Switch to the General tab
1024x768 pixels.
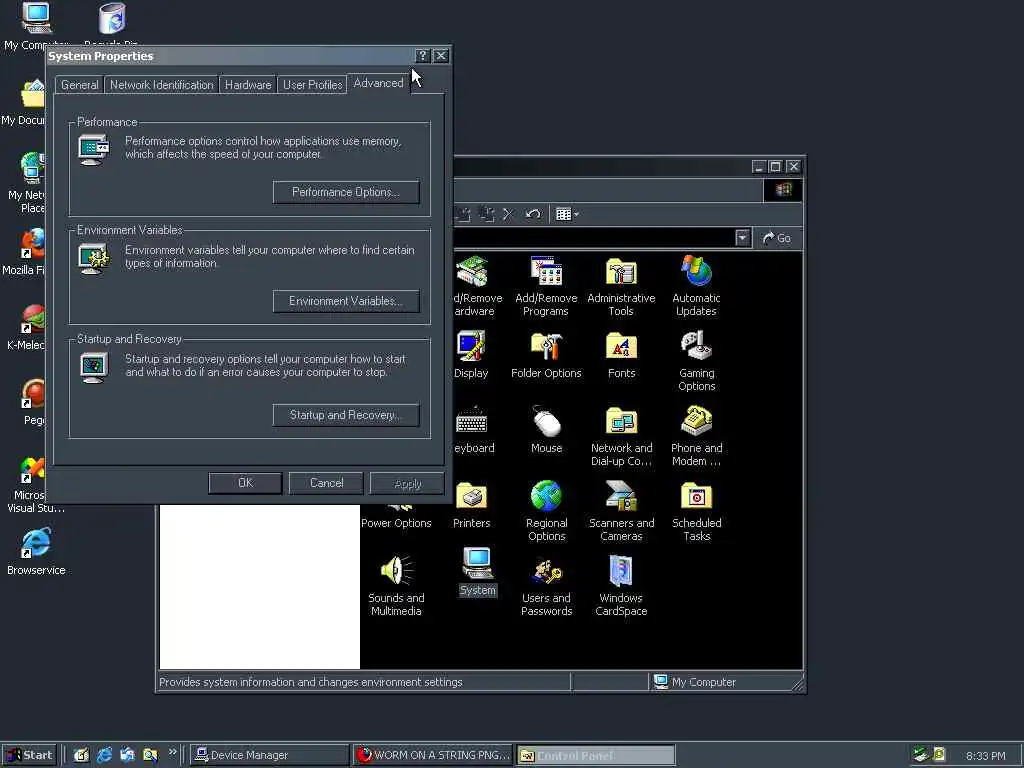(x=79, y=85)
